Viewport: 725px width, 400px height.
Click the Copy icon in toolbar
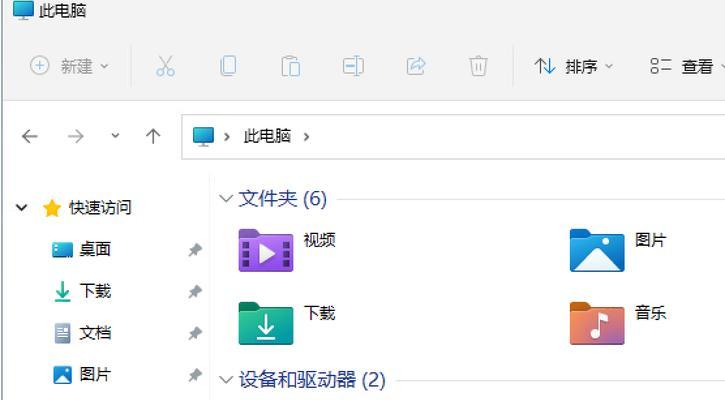click(228, 66)
